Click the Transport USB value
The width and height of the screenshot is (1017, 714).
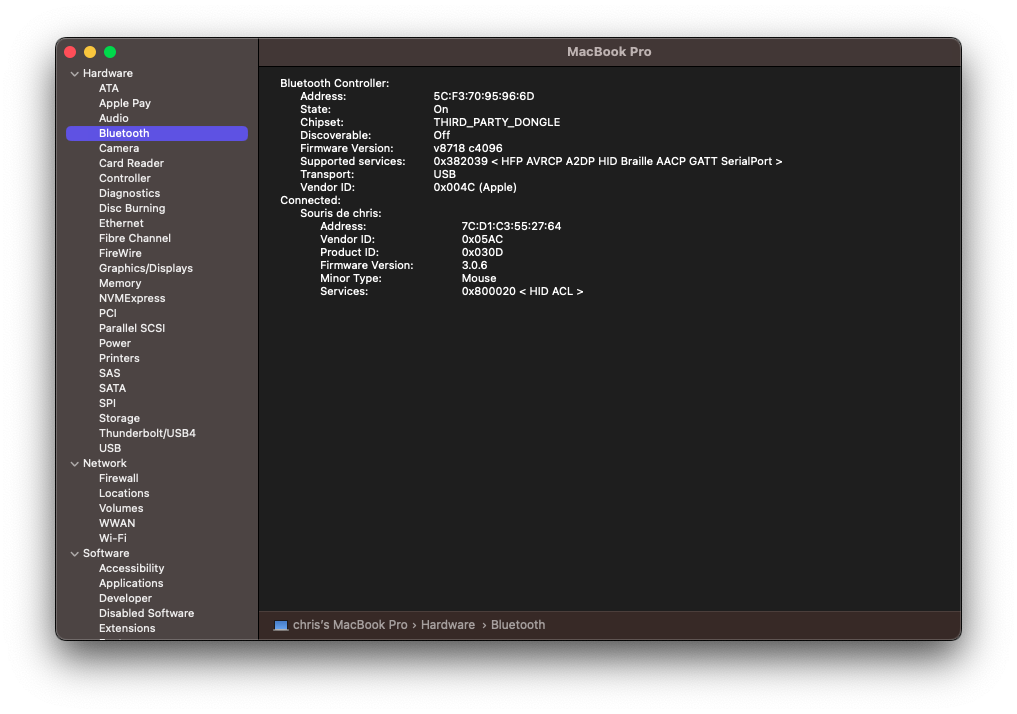click(444, 174)
